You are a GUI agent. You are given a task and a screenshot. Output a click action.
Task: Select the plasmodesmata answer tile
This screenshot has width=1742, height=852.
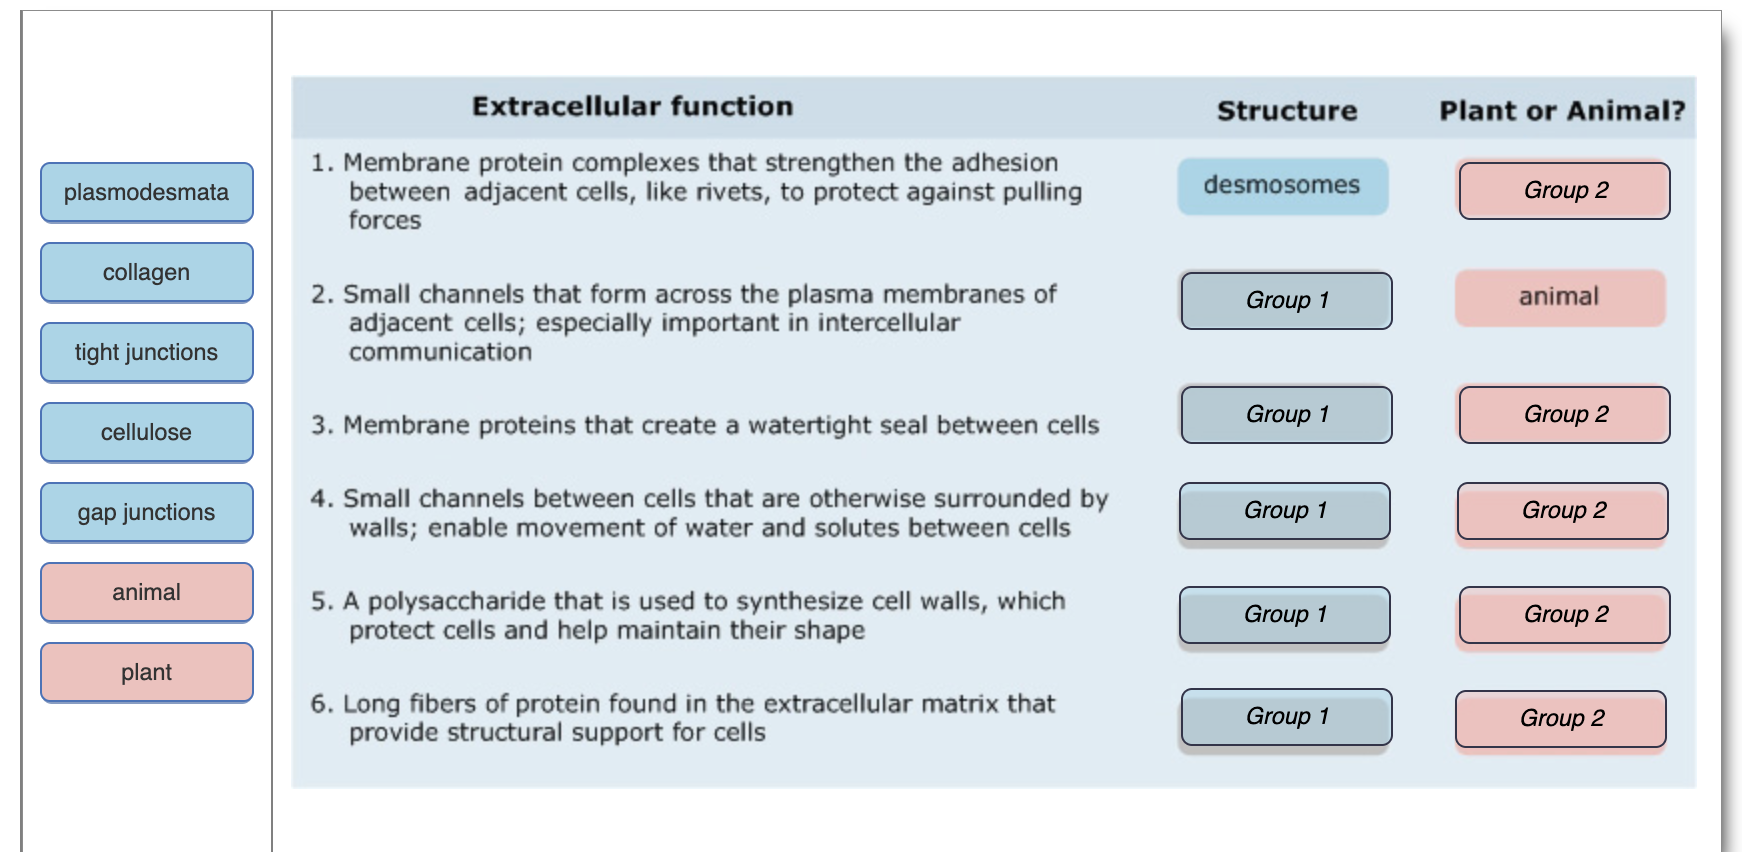[146, 192]
